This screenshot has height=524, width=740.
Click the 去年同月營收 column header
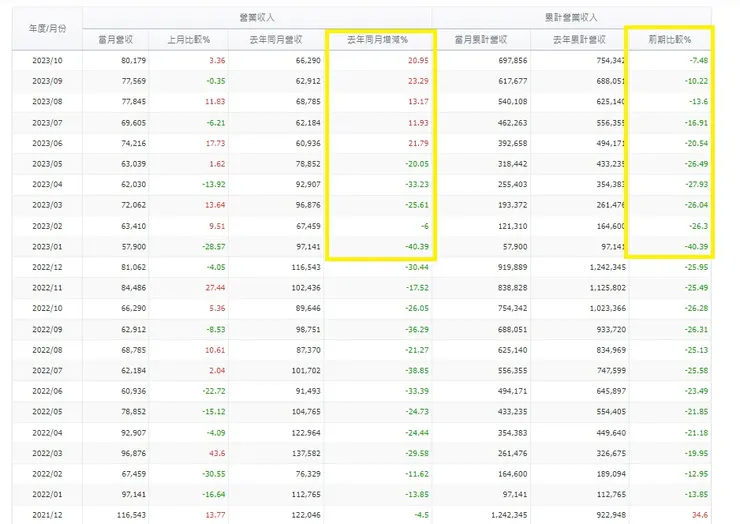click(x=276, y=40)
